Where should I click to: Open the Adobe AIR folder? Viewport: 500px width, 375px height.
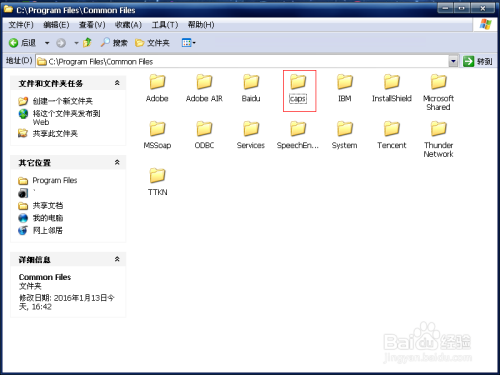(204, 88)
